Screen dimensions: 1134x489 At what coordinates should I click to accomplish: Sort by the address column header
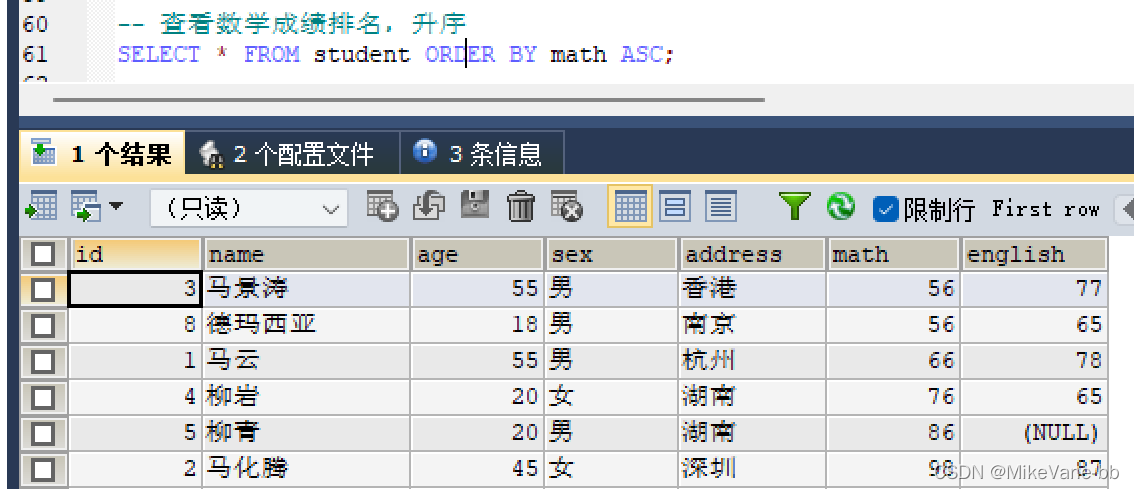(752, 254)
